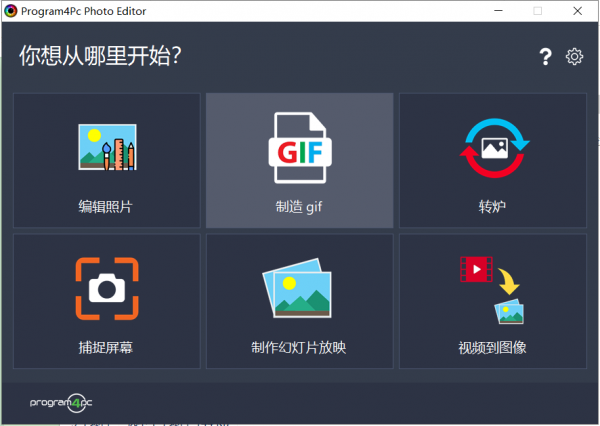Close the Program4Pc Photo Editor window
This screenshot has width=600, height=426.
point(577,11)
